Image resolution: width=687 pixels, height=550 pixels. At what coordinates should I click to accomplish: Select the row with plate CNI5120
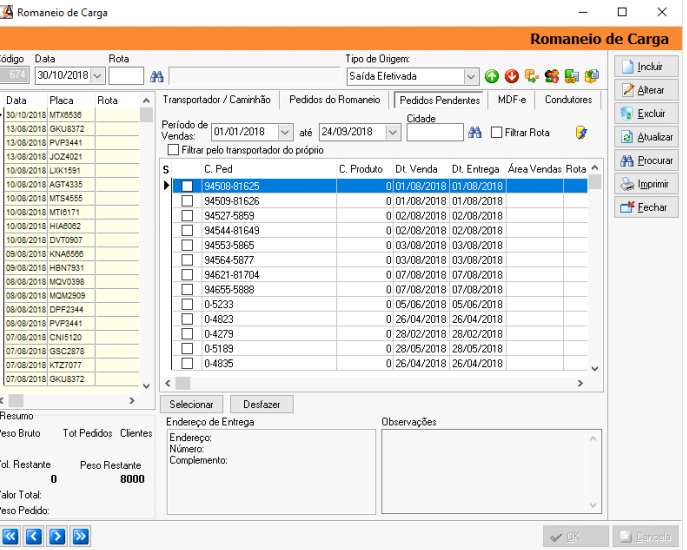[71, 337]
